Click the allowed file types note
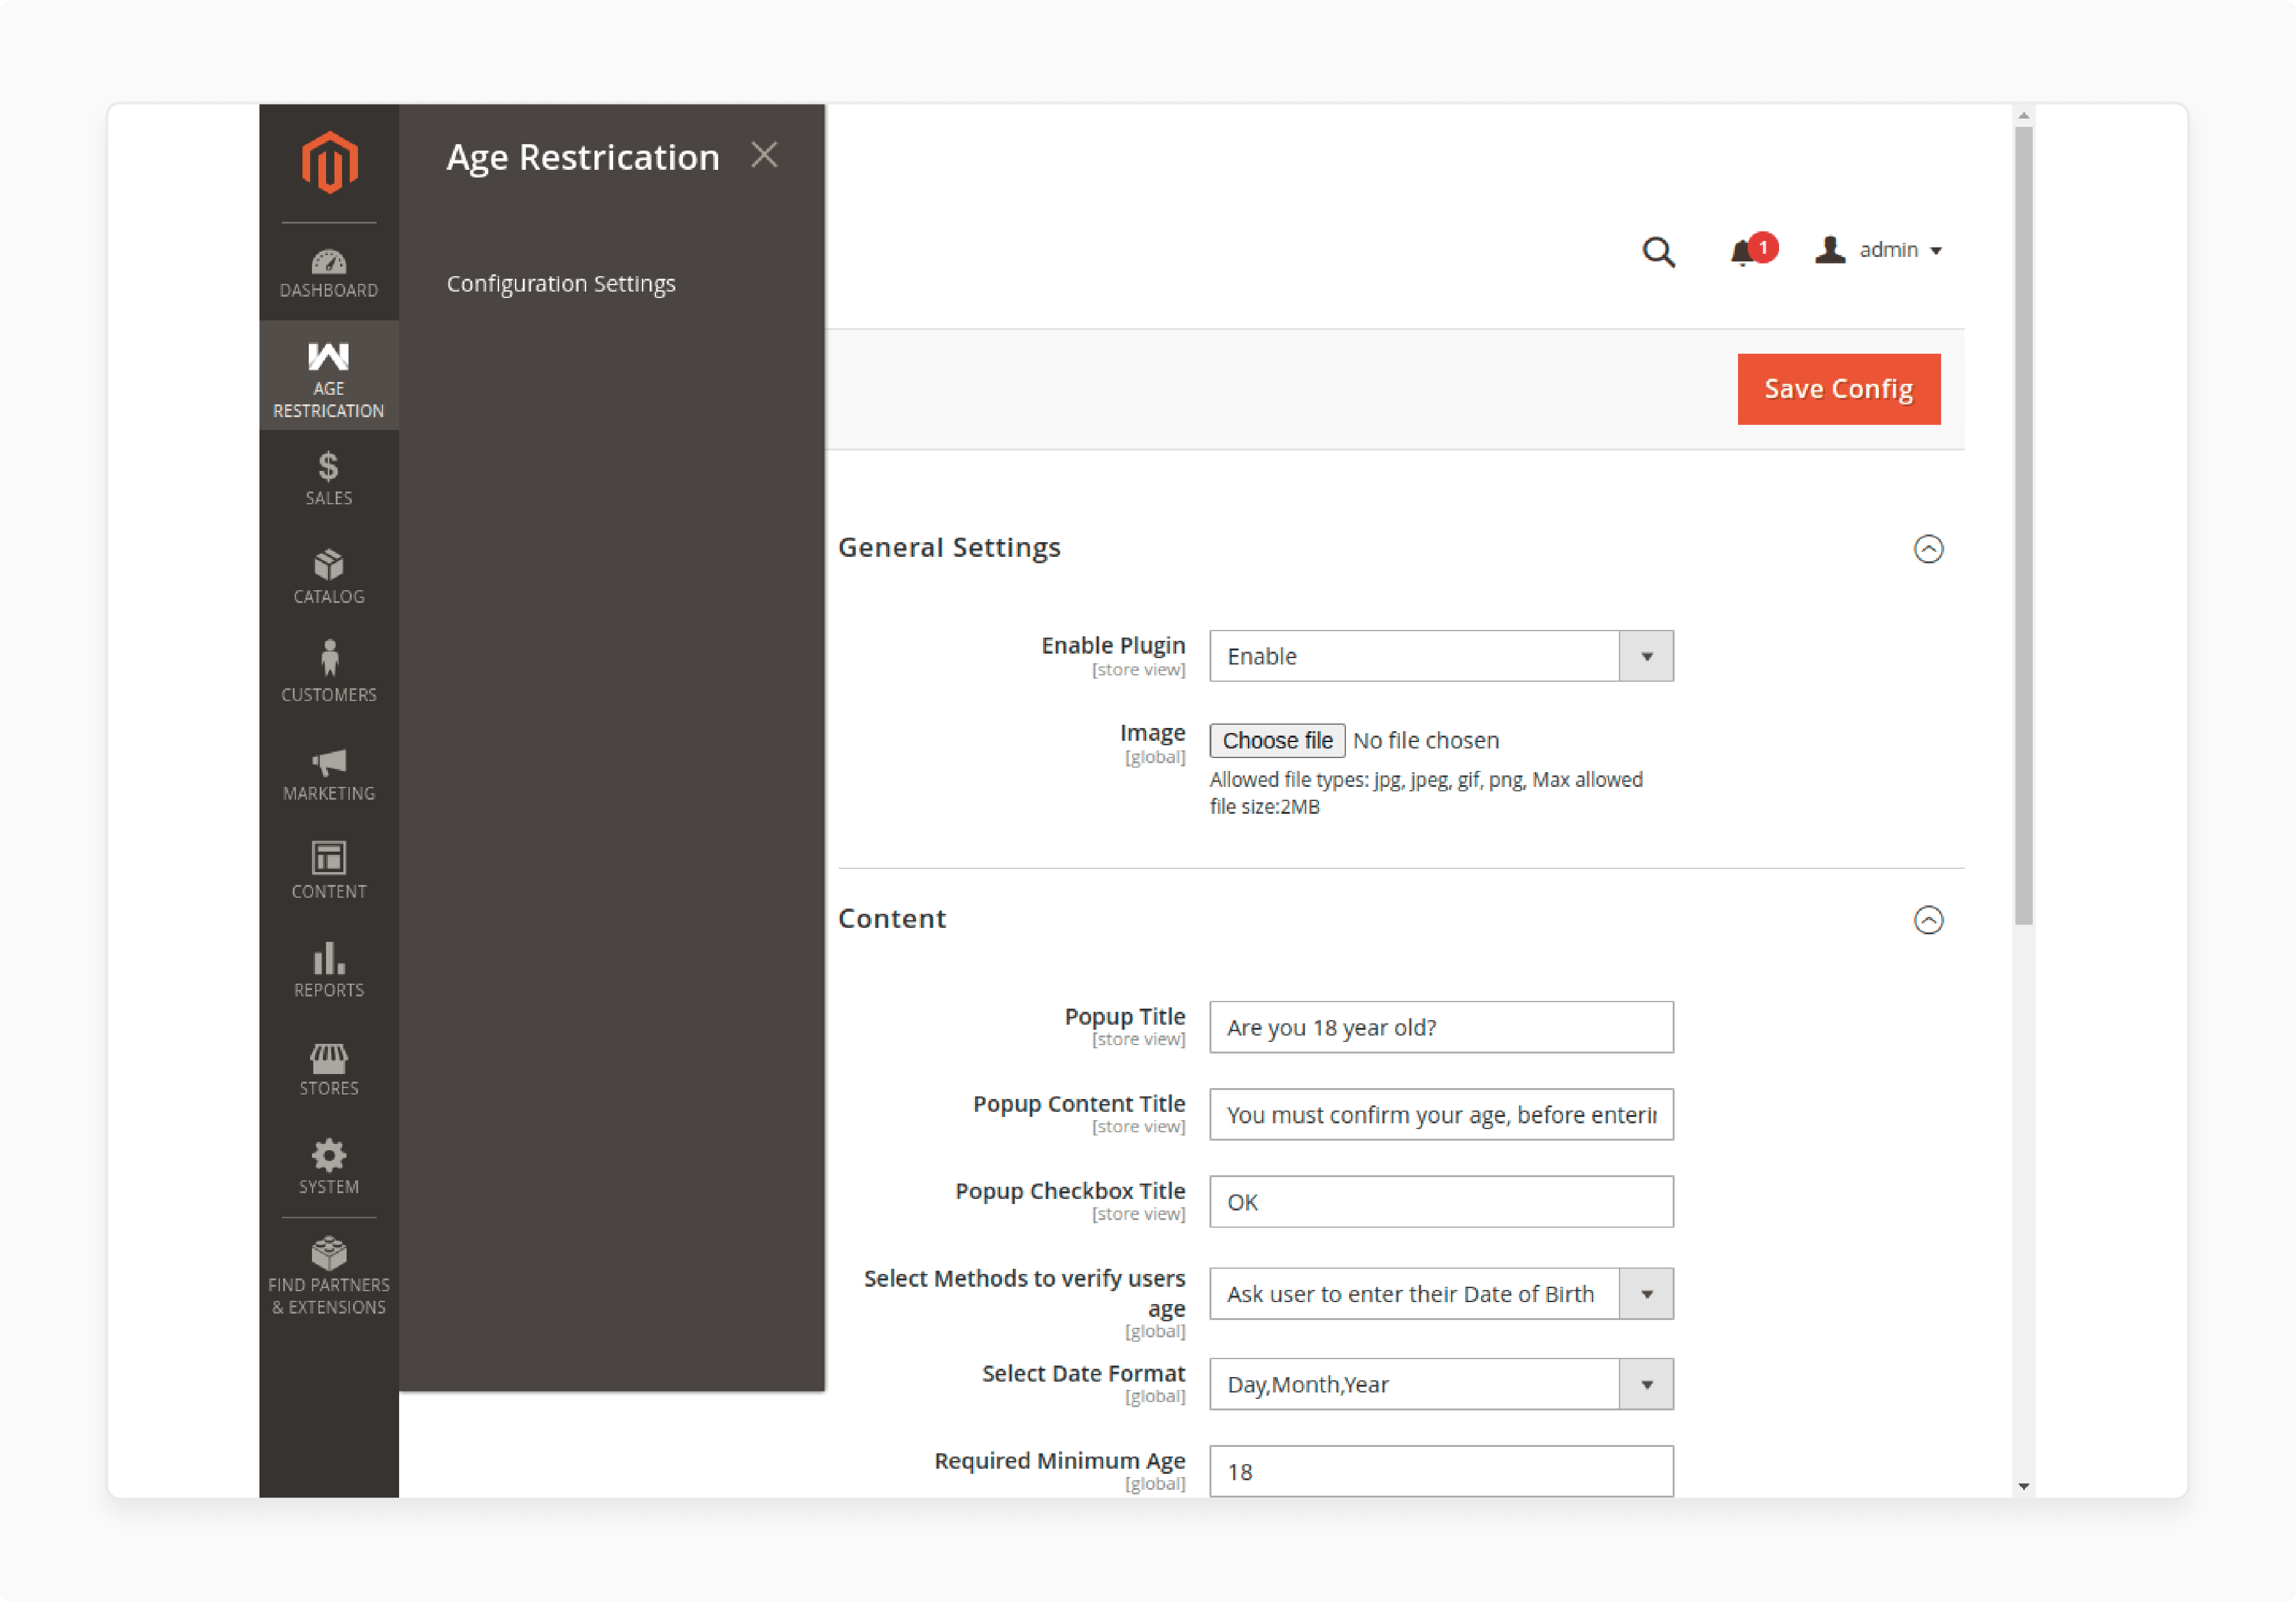The width and height of the screenshot is (2296, 1602). click(x=1426, y=793)
